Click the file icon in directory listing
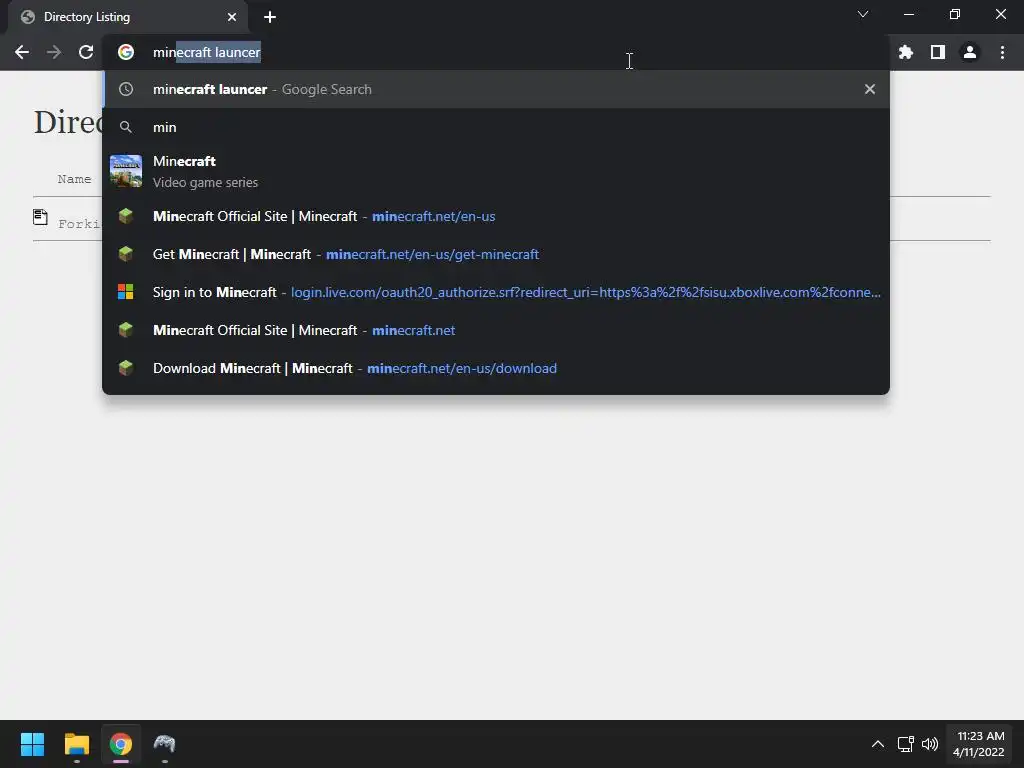The height and width of the screenshot is (768, 1024). [x=40, y=217]
